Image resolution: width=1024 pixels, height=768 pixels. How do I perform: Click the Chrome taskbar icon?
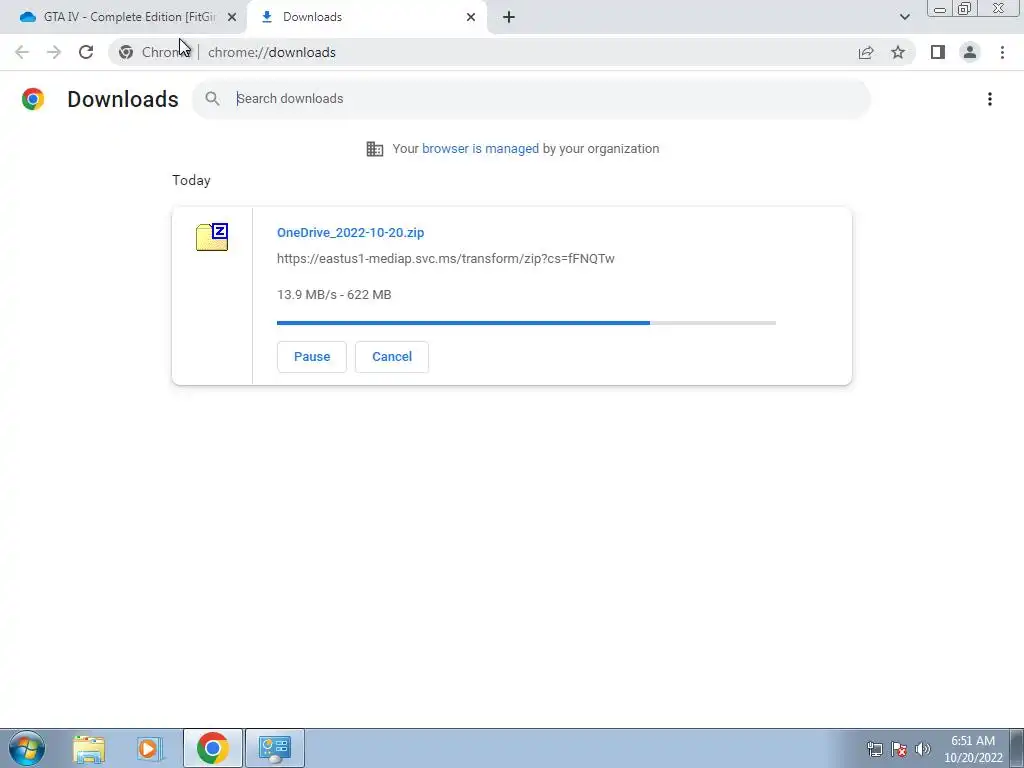pos(212,748)
